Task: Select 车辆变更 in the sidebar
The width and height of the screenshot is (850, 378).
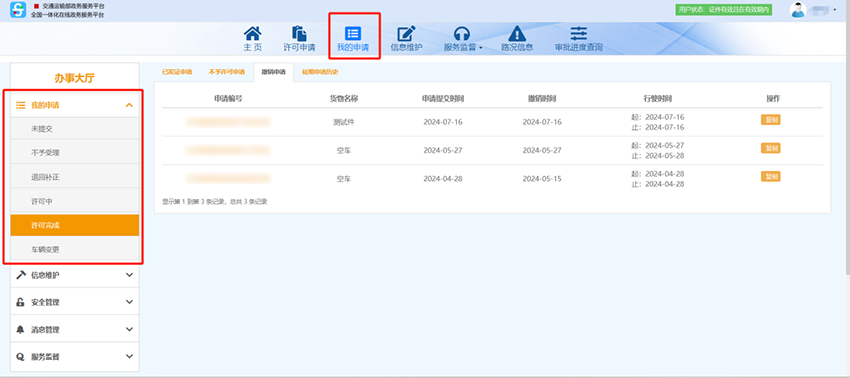Action: (75, 250)
